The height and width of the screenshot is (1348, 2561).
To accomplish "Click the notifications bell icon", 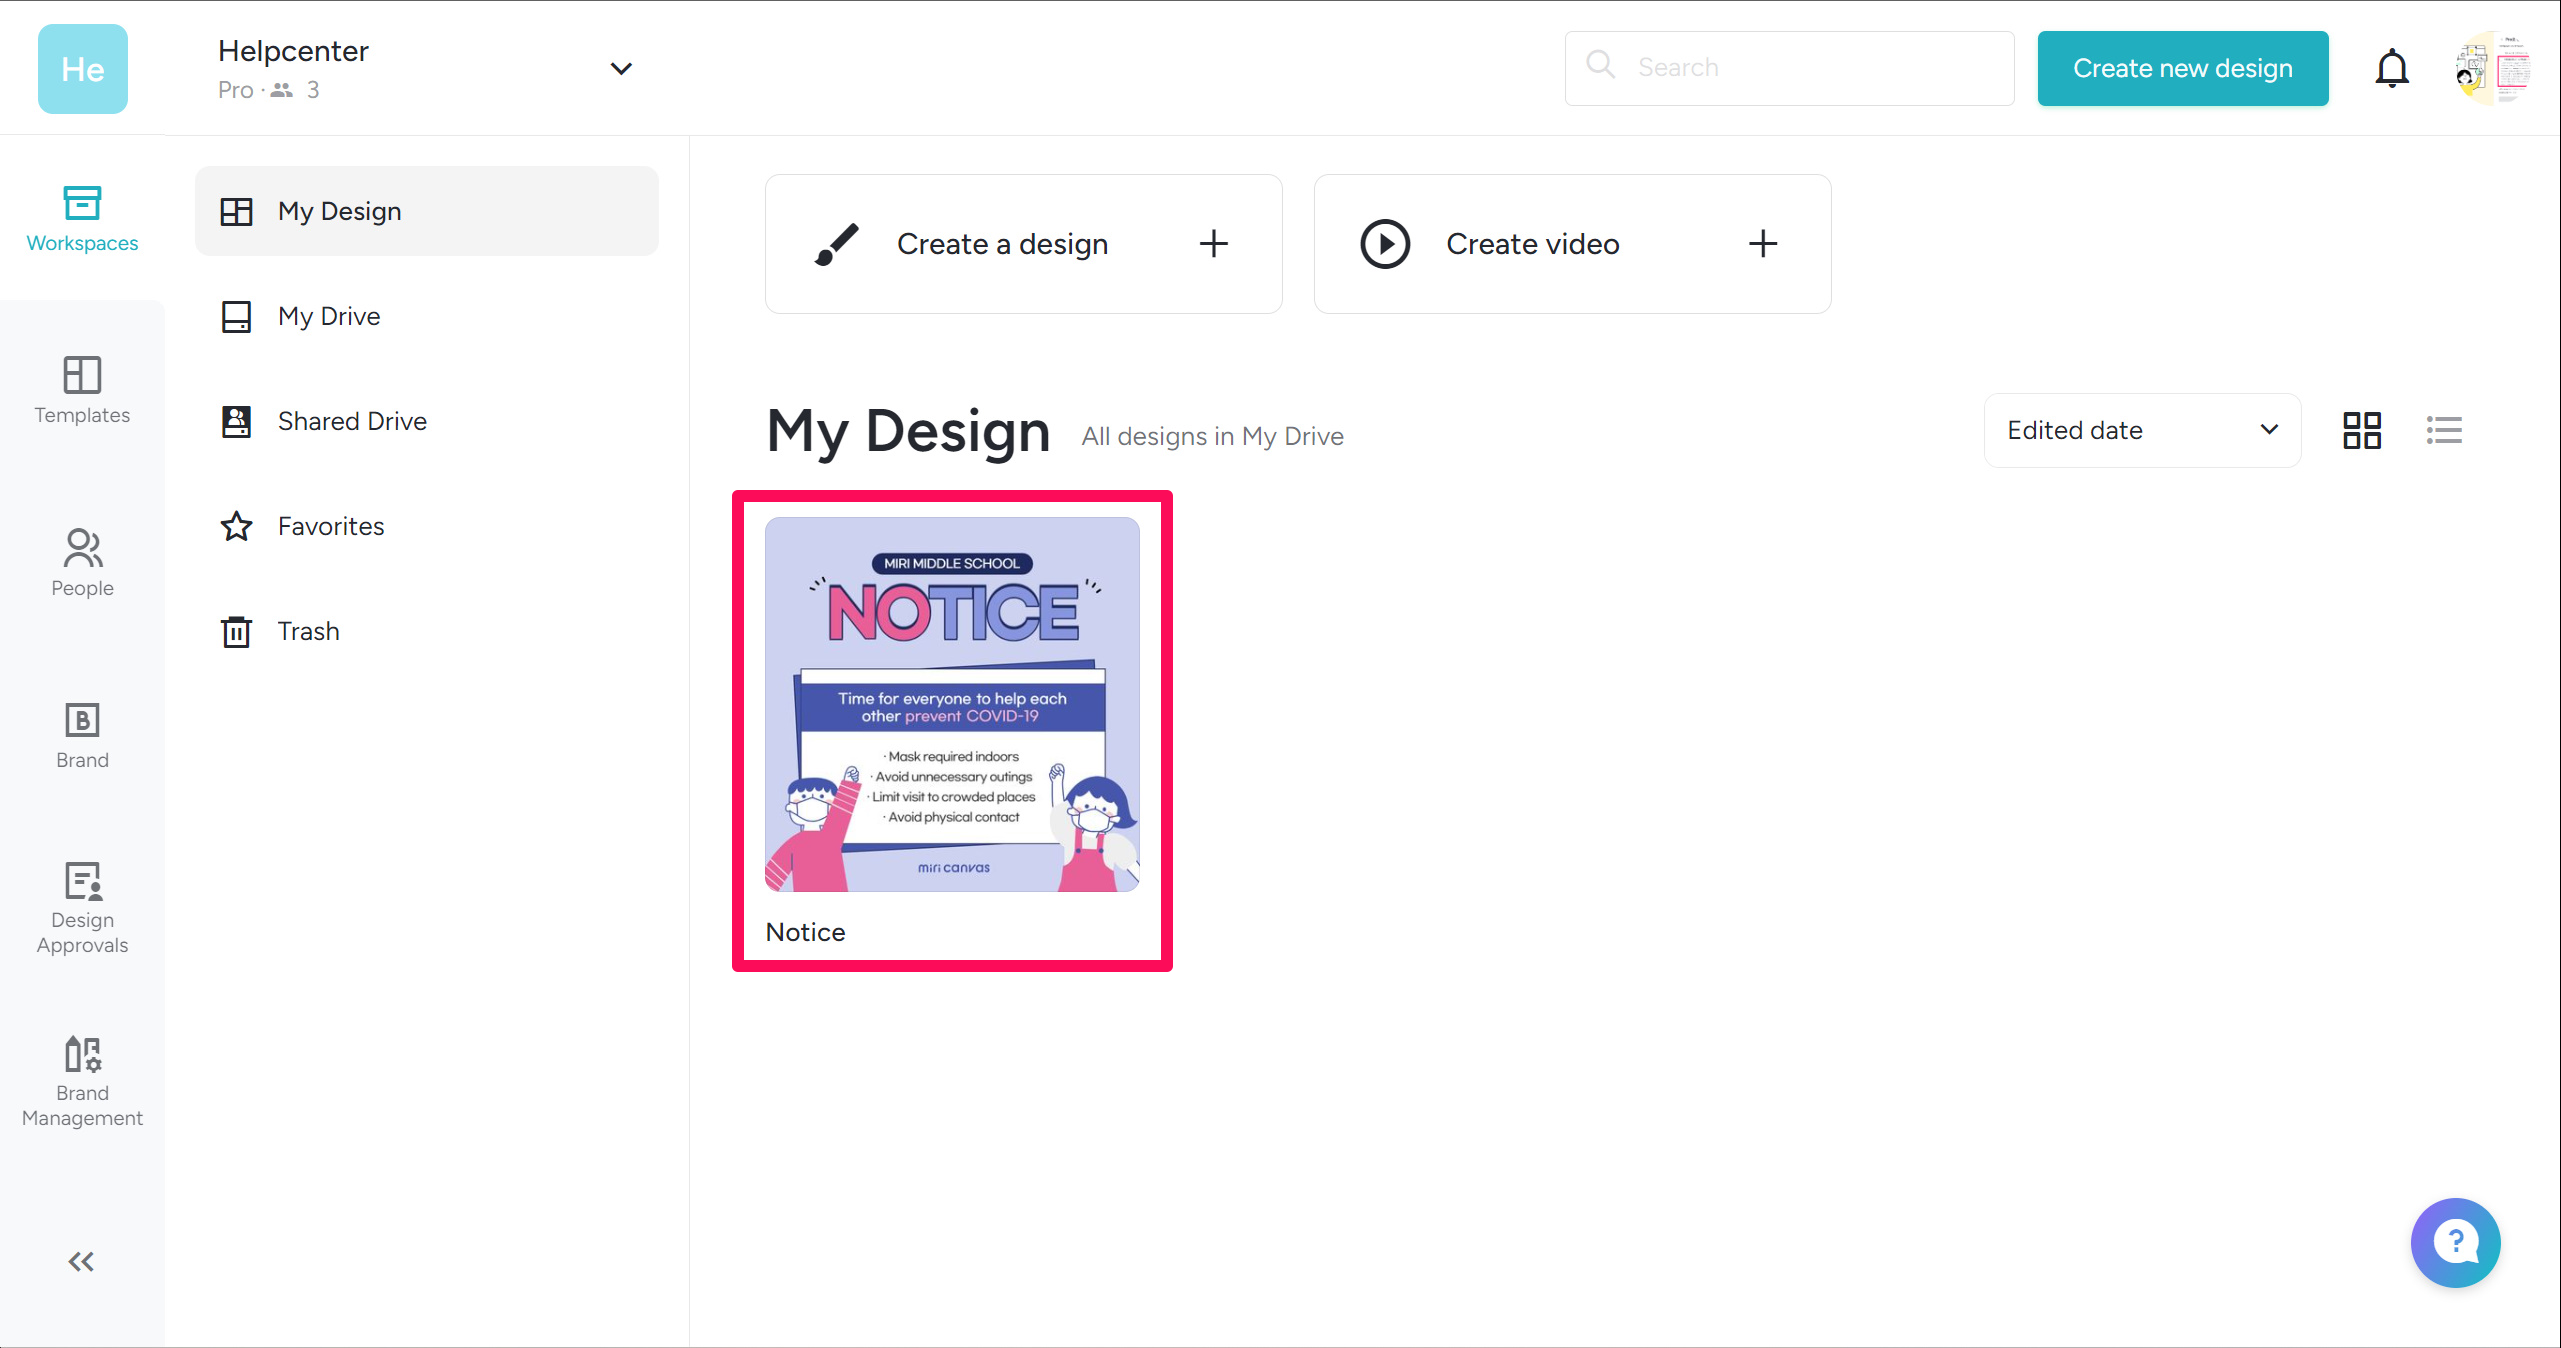I will coord(2391,69).
